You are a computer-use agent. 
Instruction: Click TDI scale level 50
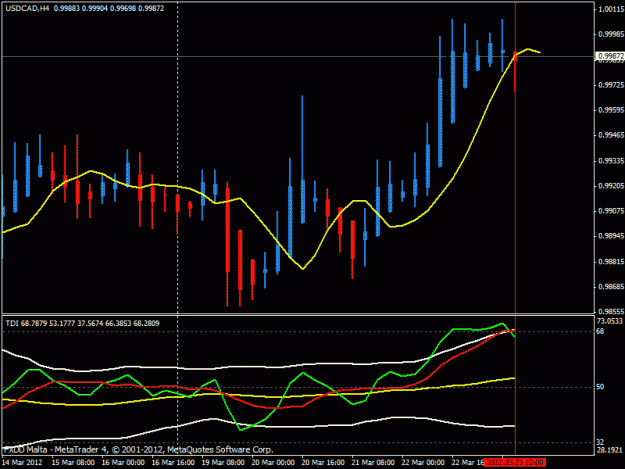click(600, 387)
